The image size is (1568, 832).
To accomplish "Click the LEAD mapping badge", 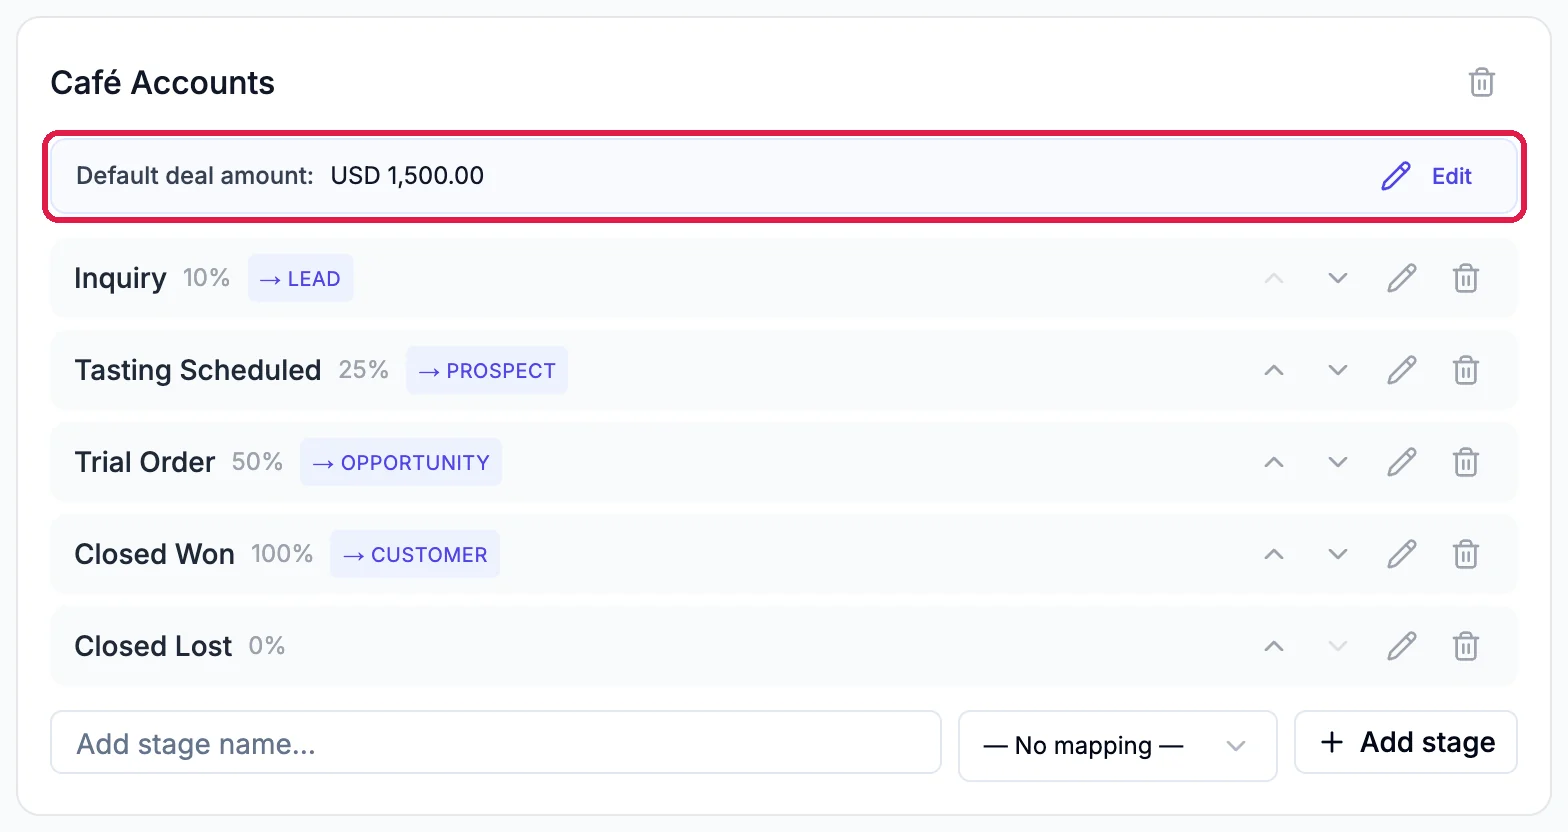I will point(300,278).
